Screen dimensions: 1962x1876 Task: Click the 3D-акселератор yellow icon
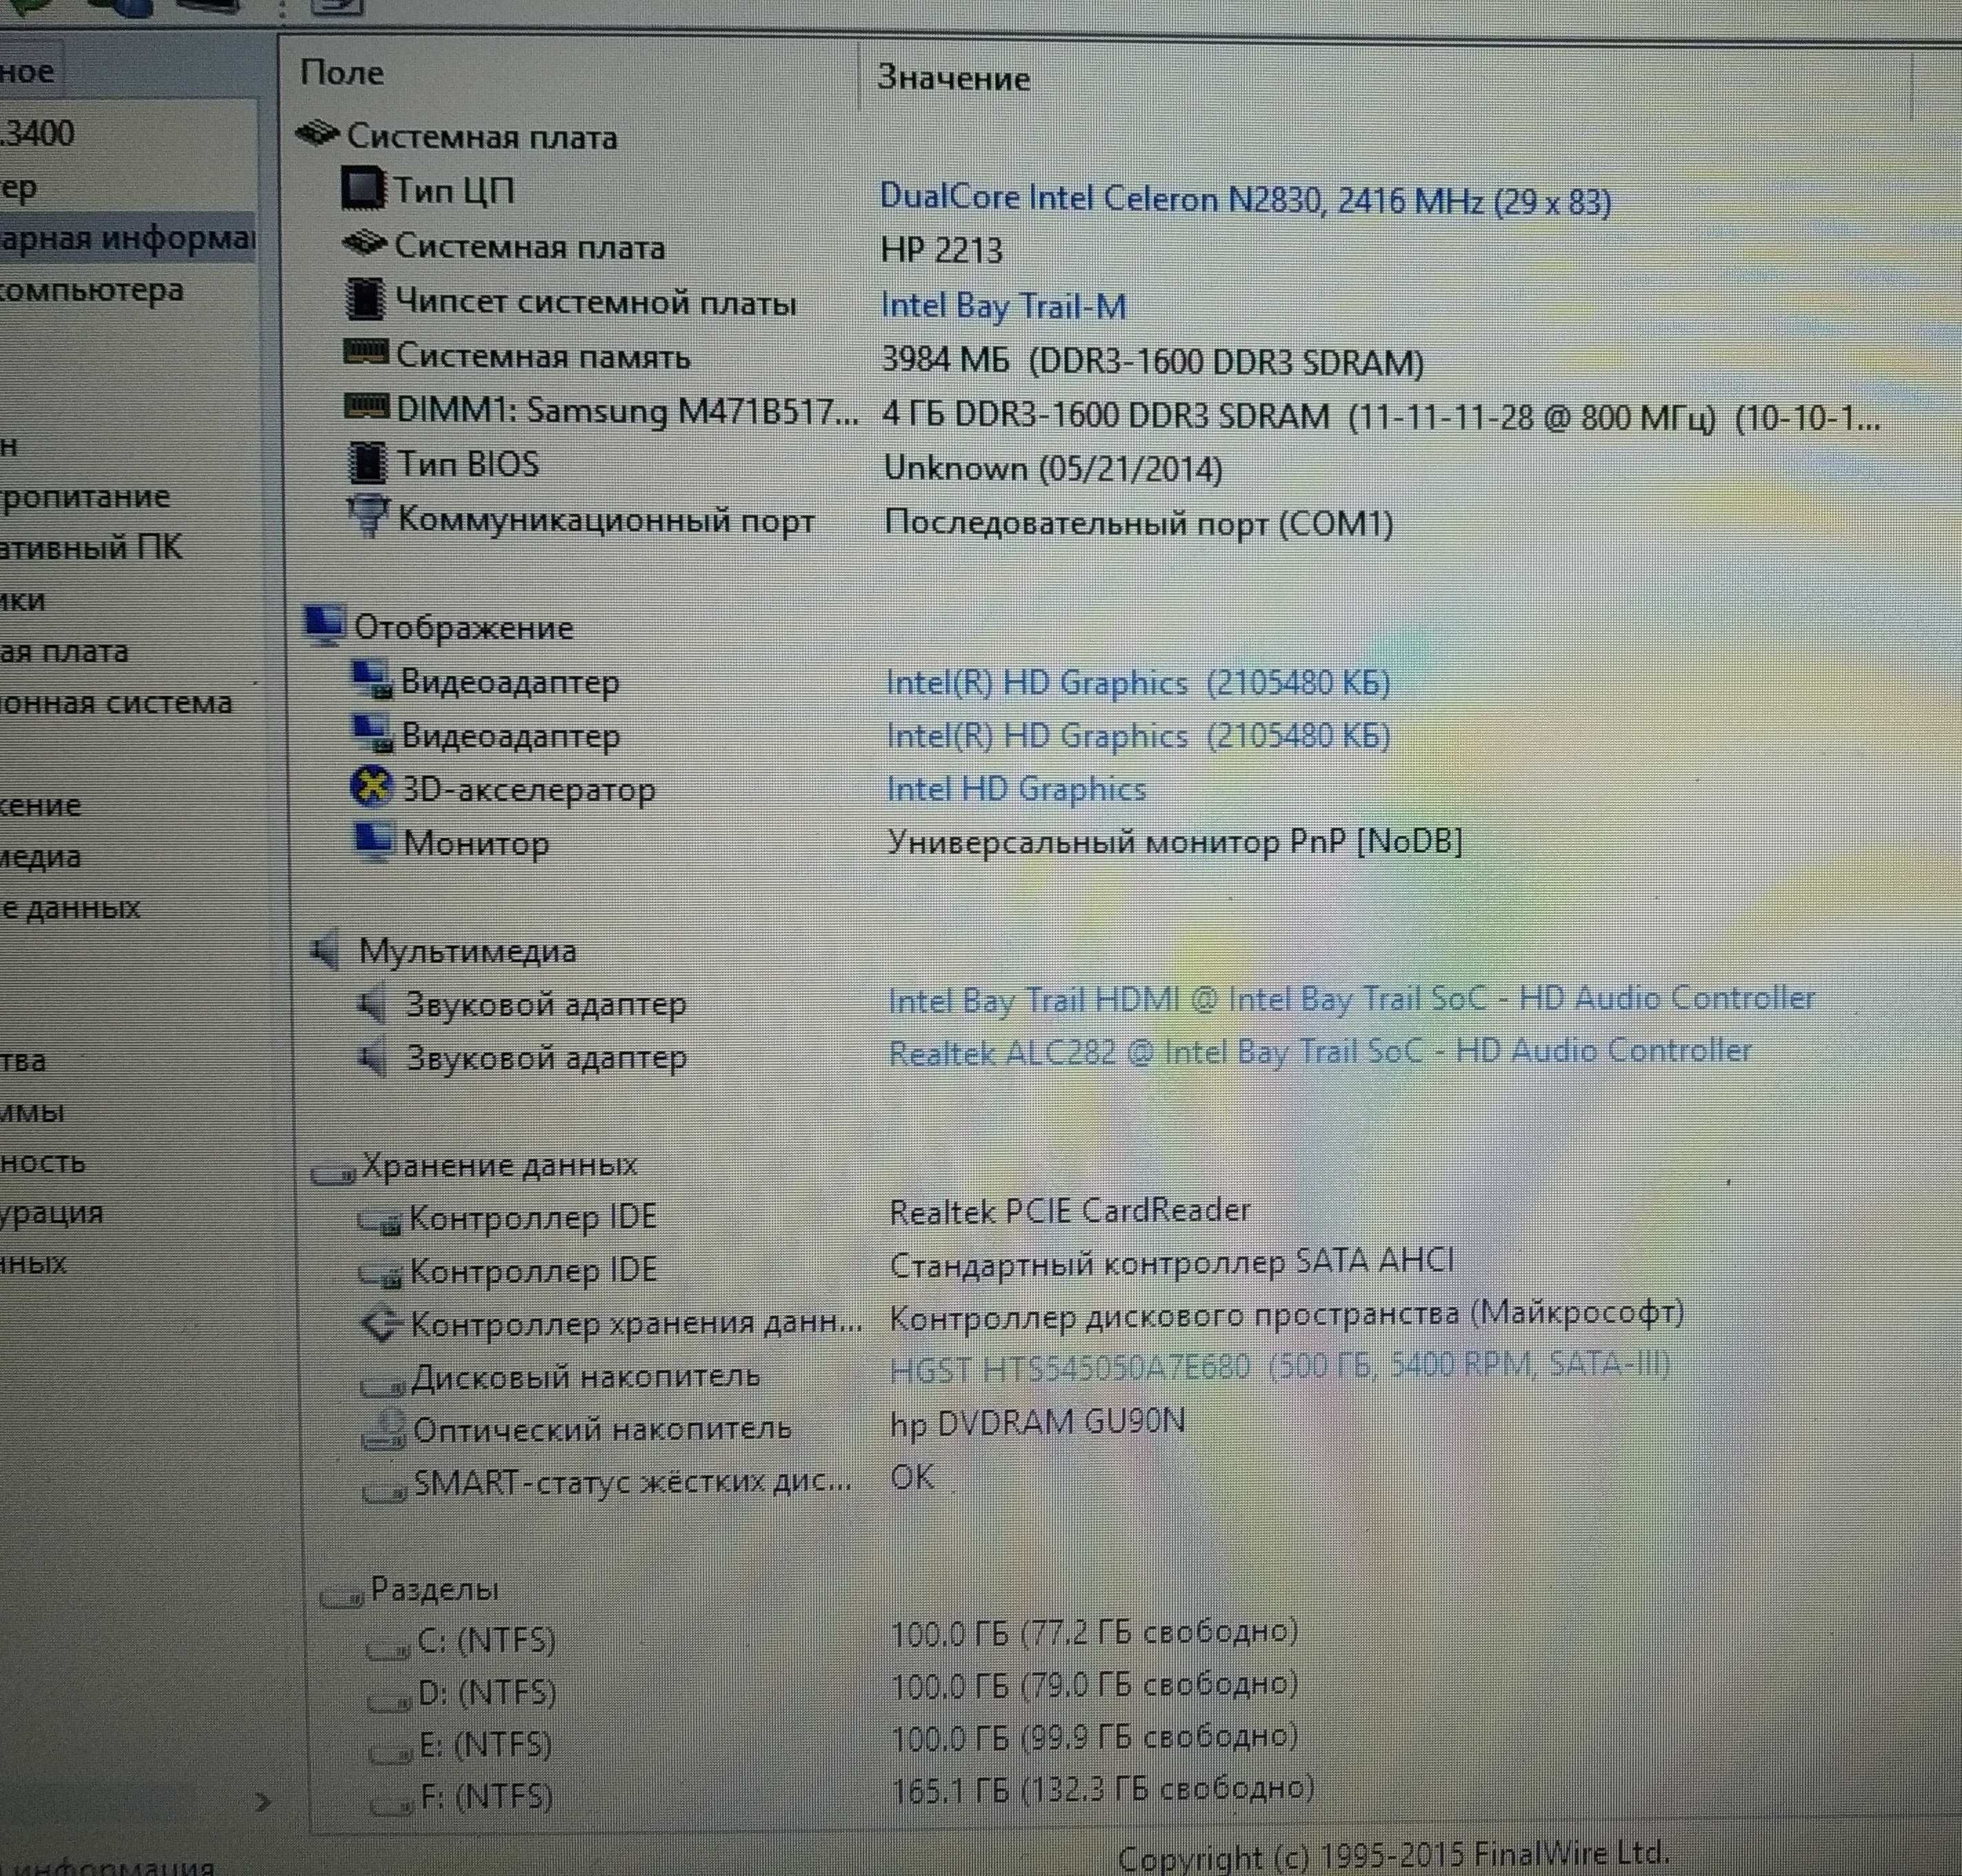click(x=371, y=786)
